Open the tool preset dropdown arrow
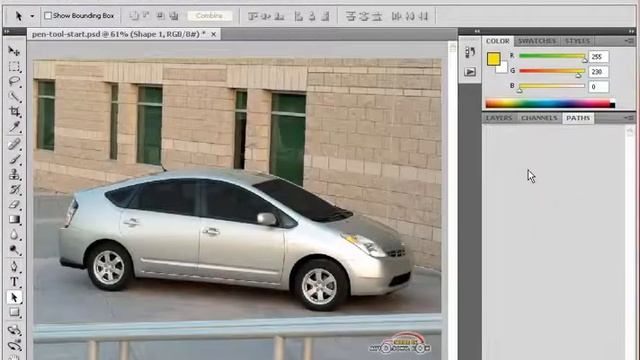The width and height of the screenshot is (640, 360). pos(32,16)
